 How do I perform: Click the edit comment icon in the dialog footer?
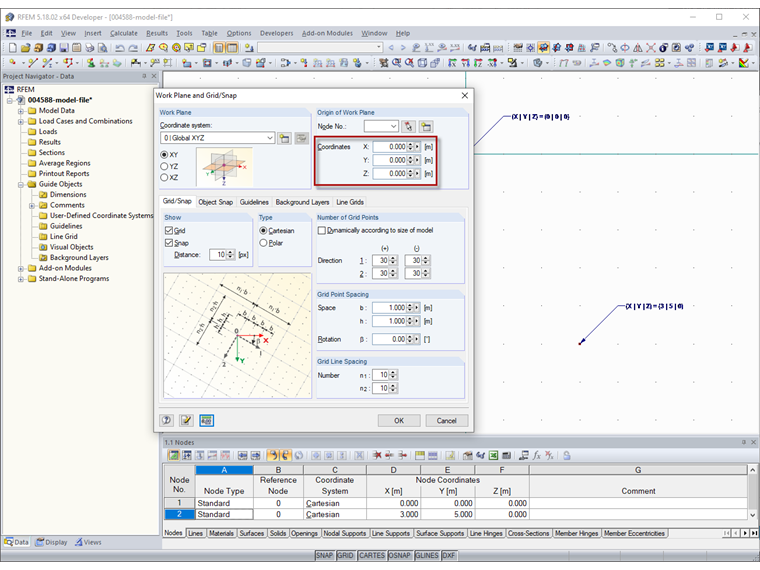187,421
